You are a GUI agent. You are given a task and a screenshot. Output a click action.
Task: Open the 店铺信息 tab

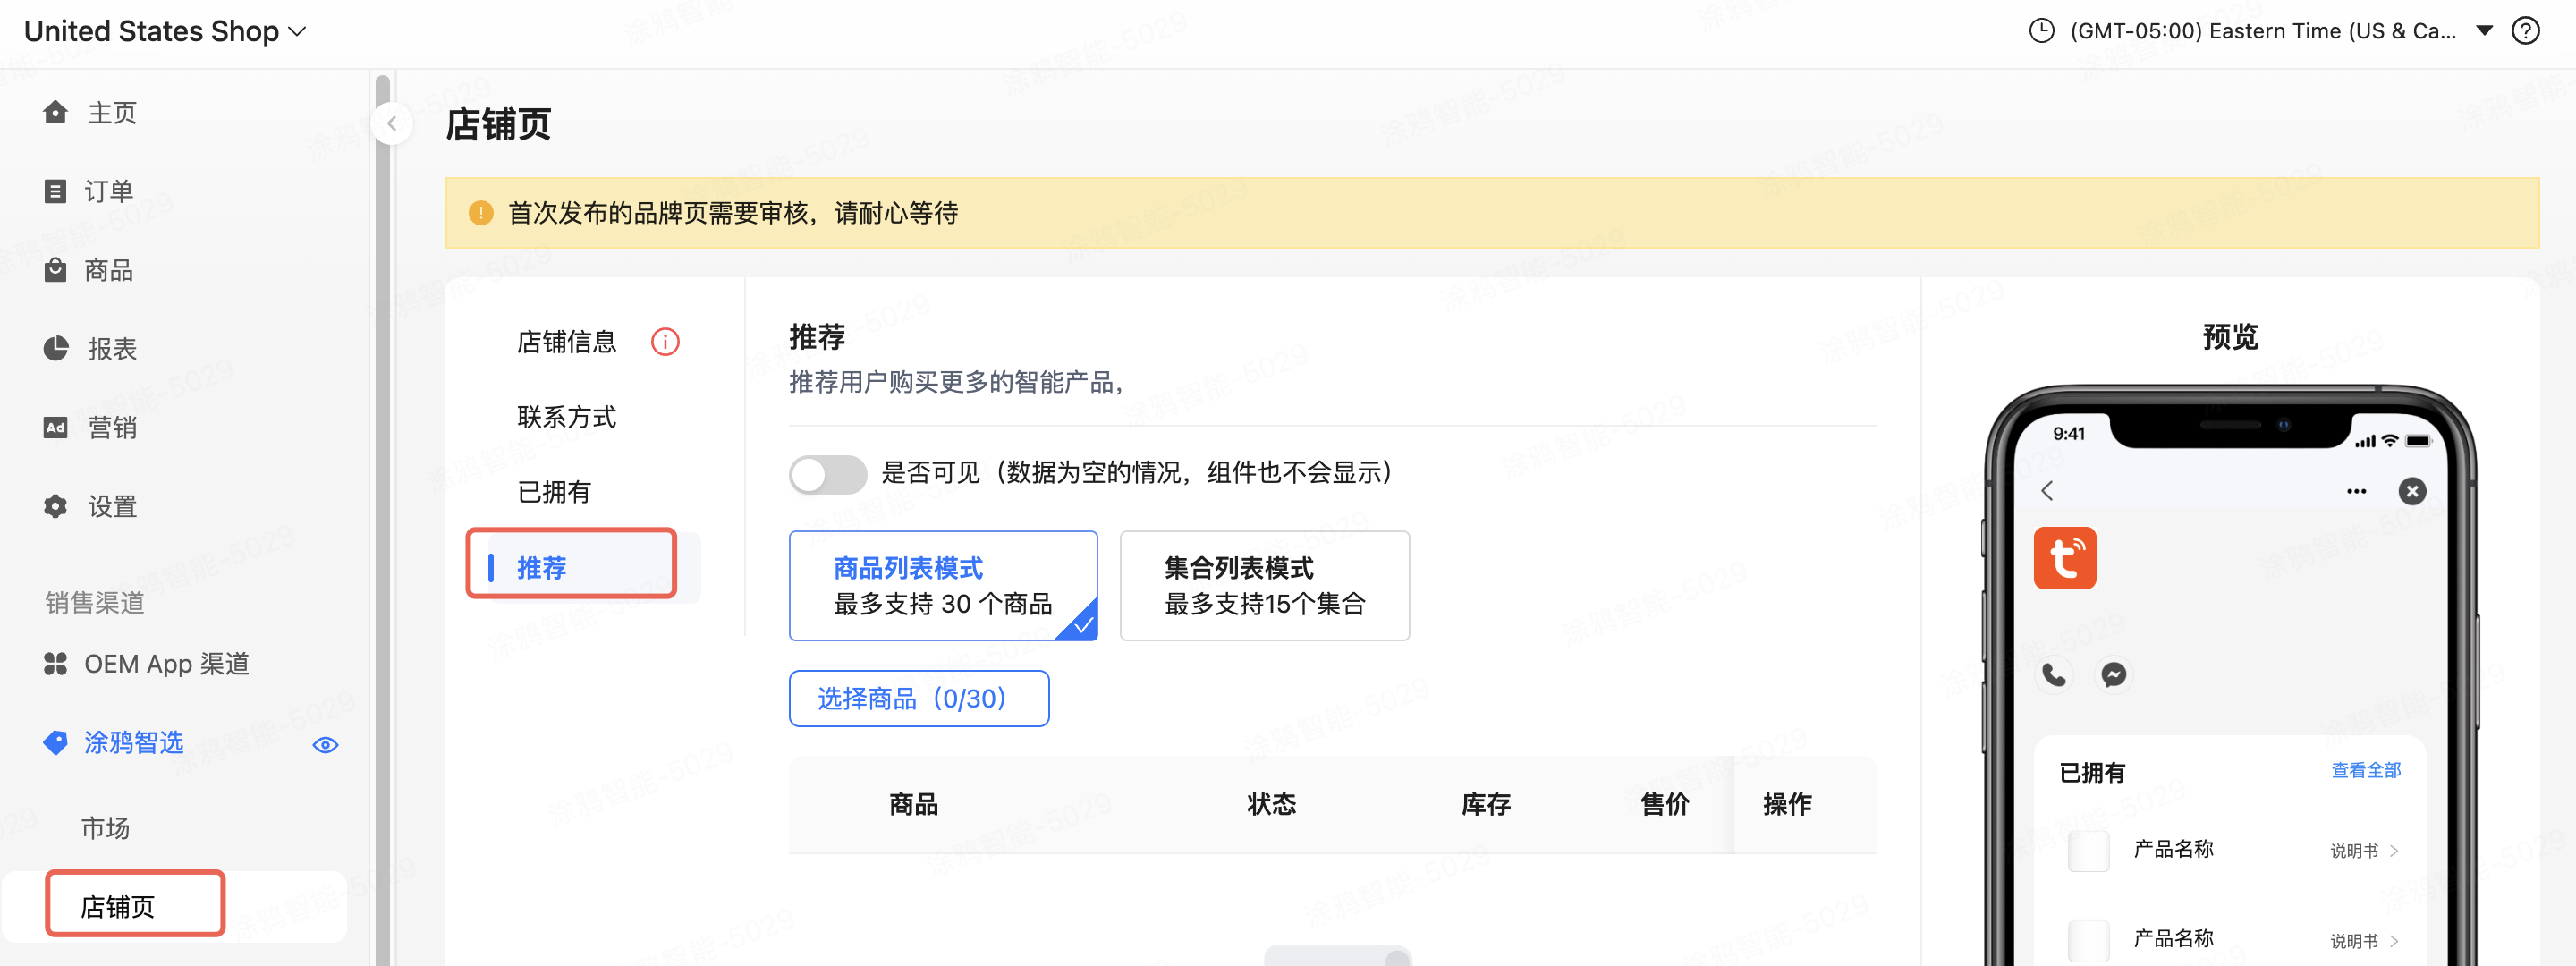point(567,342)
